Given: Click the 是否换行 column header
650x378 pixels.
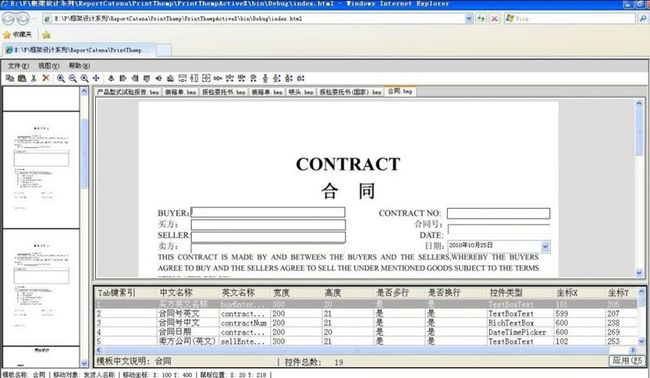Looking at the screenshot, I should pos(456,293).
